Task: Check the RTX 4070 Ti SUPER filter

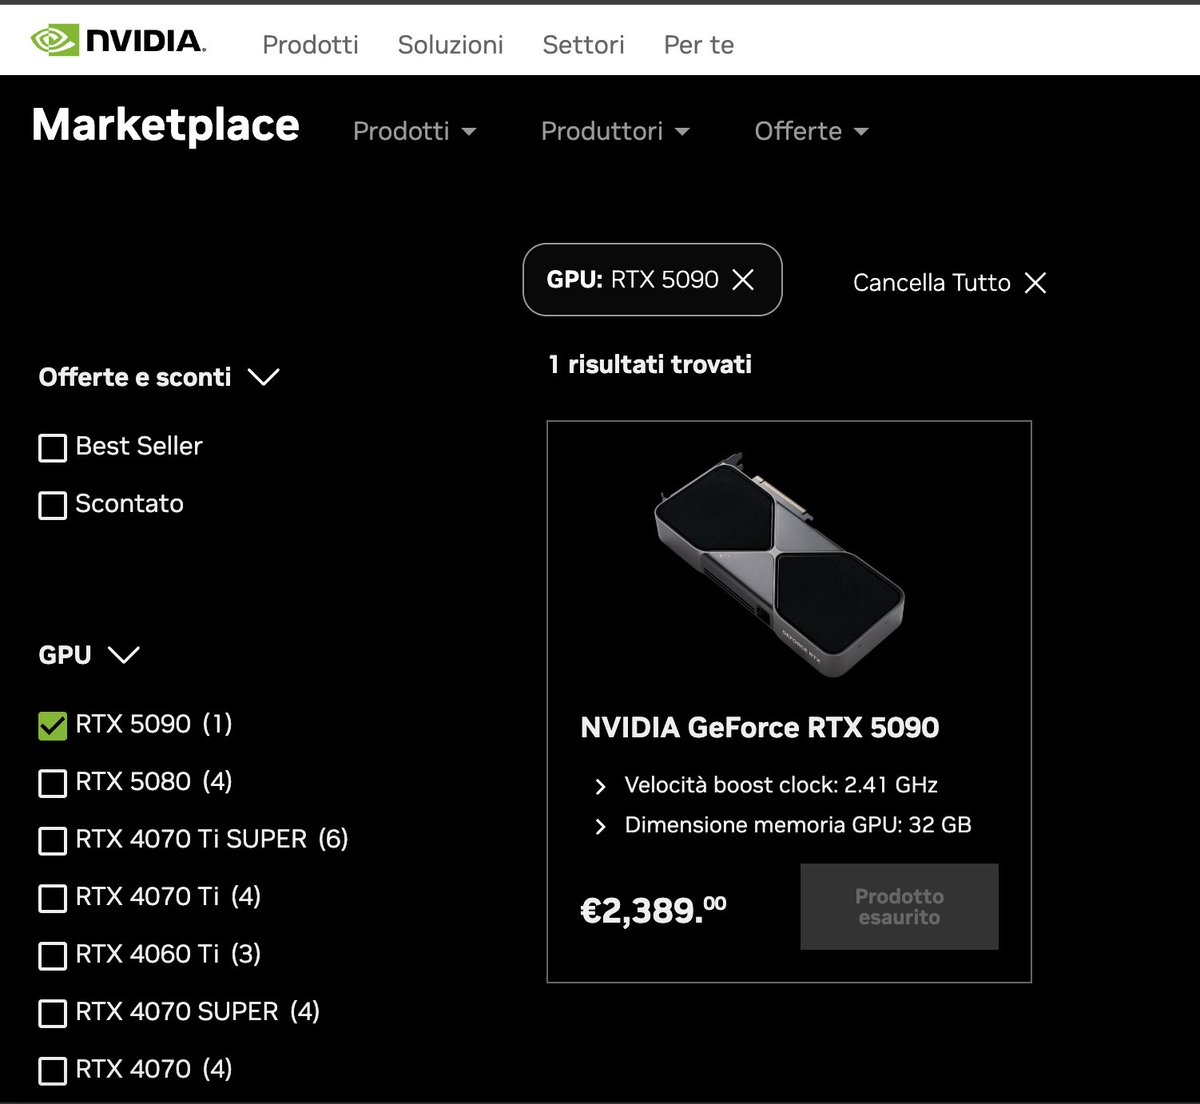Action: [52, 841]
